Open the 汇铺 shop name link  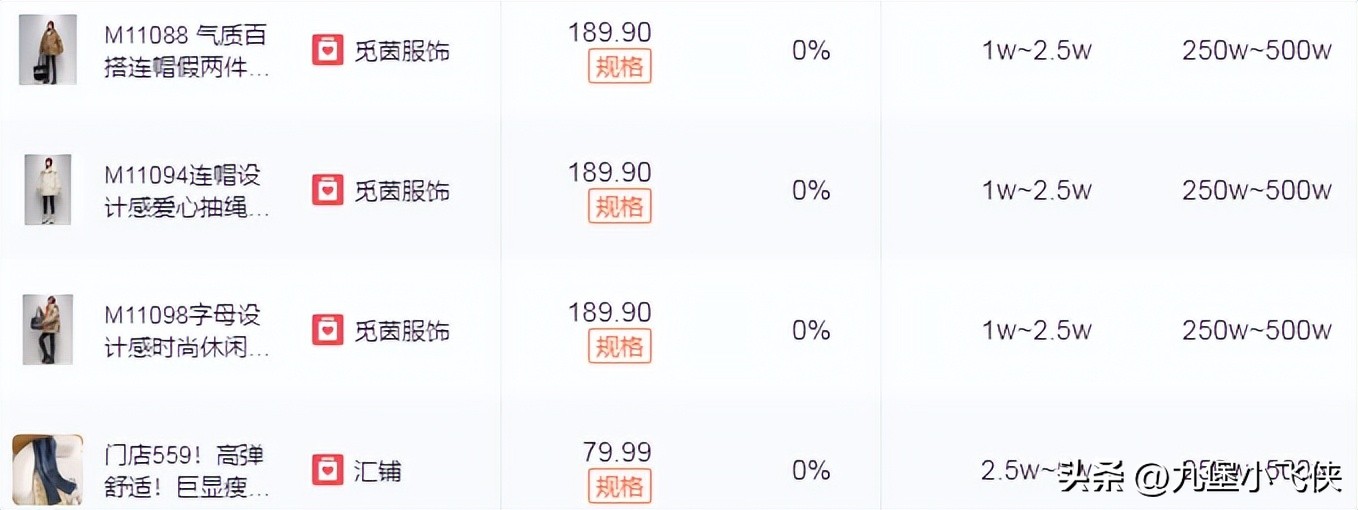click(378, 470)
